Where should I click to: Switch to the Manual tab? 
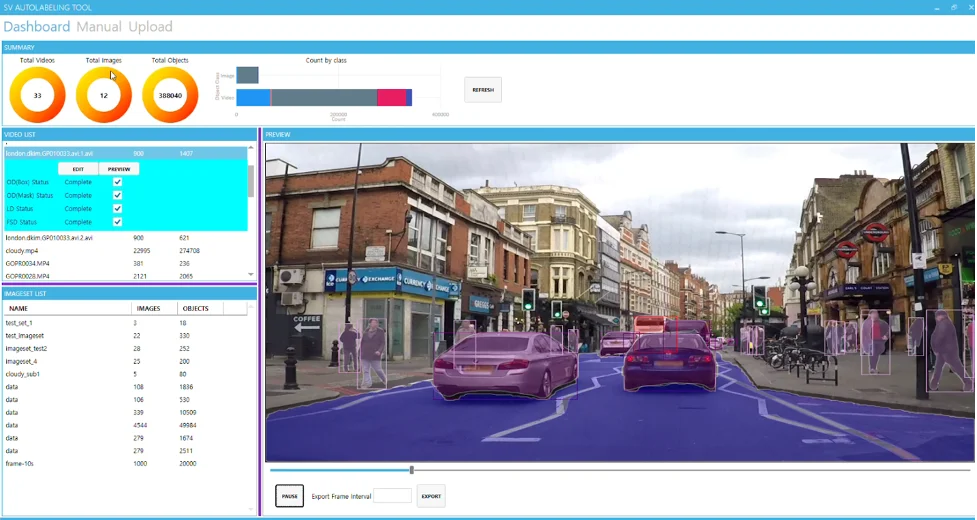pyautogui.click(x=99, y=27)
